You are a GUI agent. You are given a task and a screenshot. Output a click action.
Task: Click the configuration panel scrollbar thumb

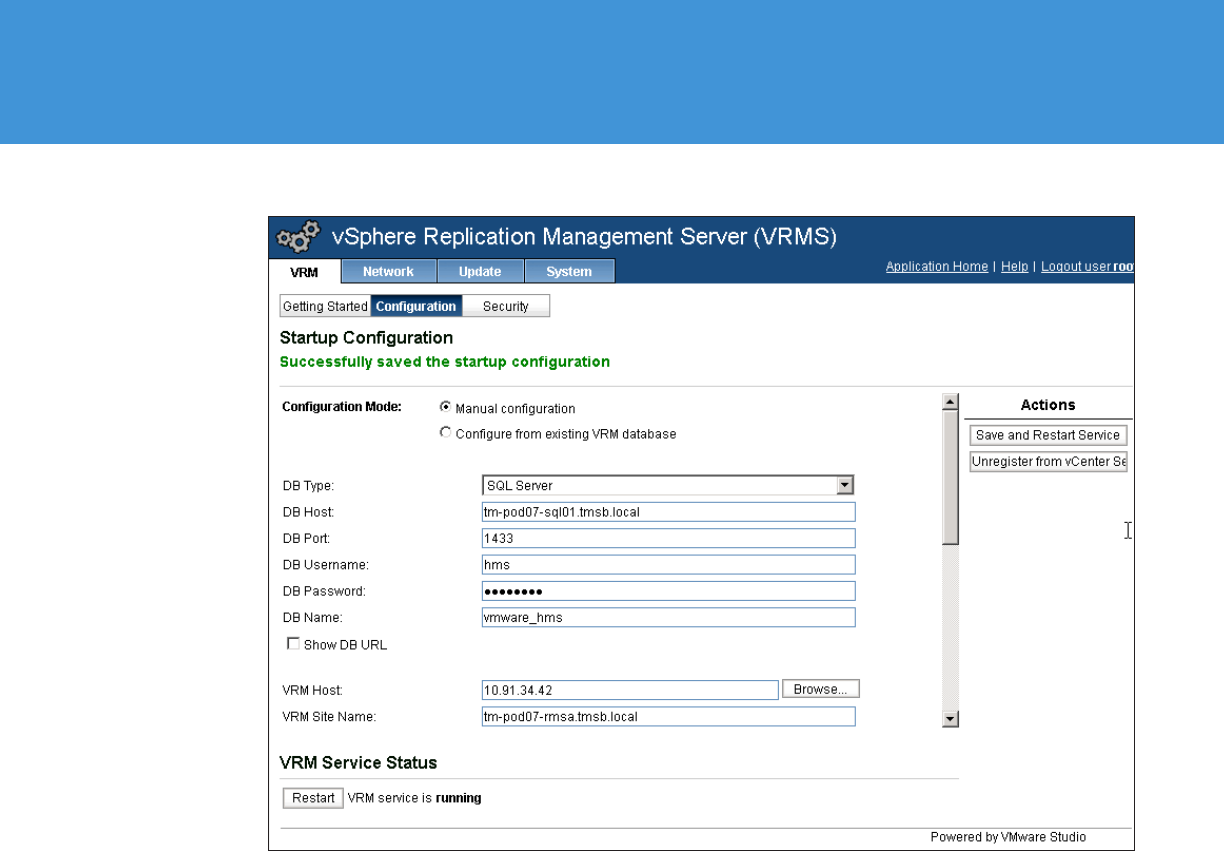(951, 478)
